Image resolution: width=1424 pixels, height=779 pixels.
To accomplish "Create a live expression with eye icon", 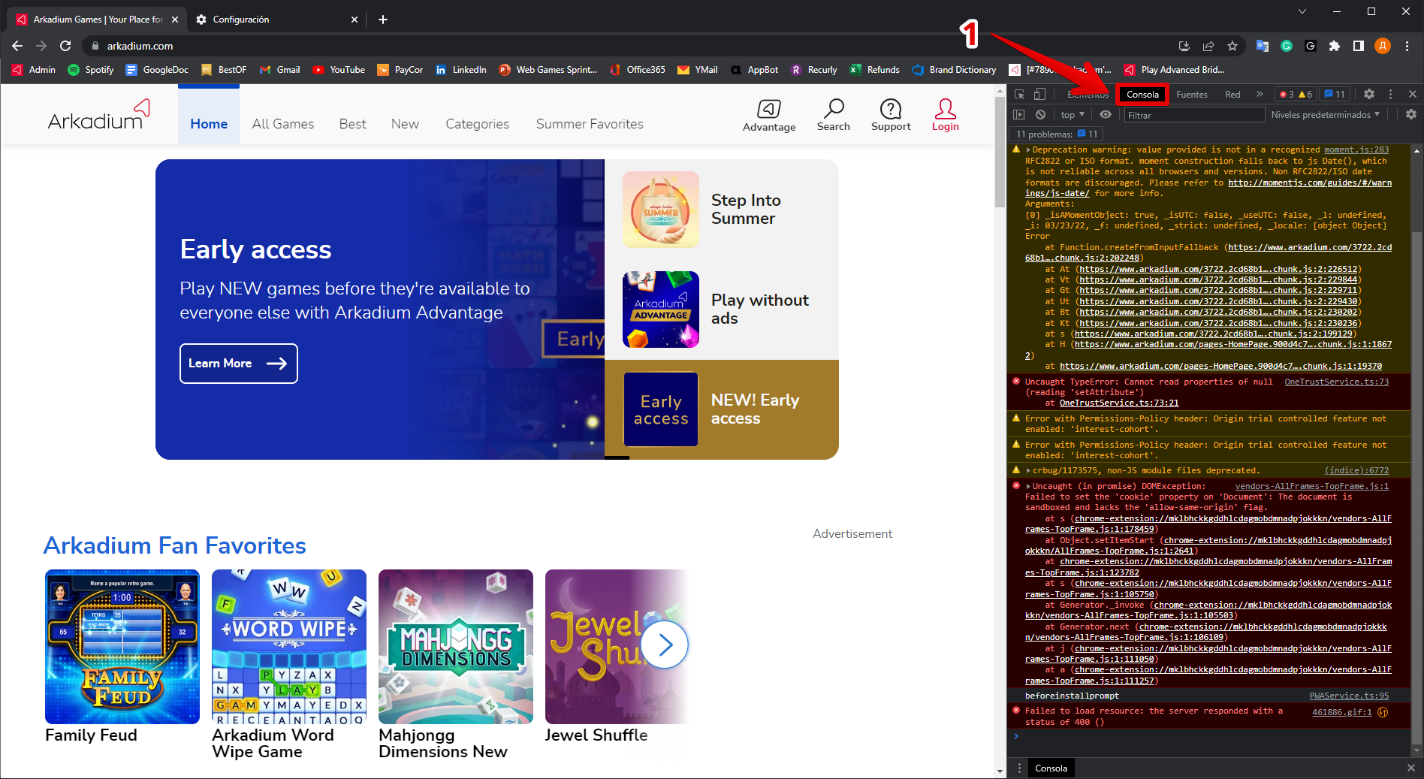I will (x=1105, y=115).
